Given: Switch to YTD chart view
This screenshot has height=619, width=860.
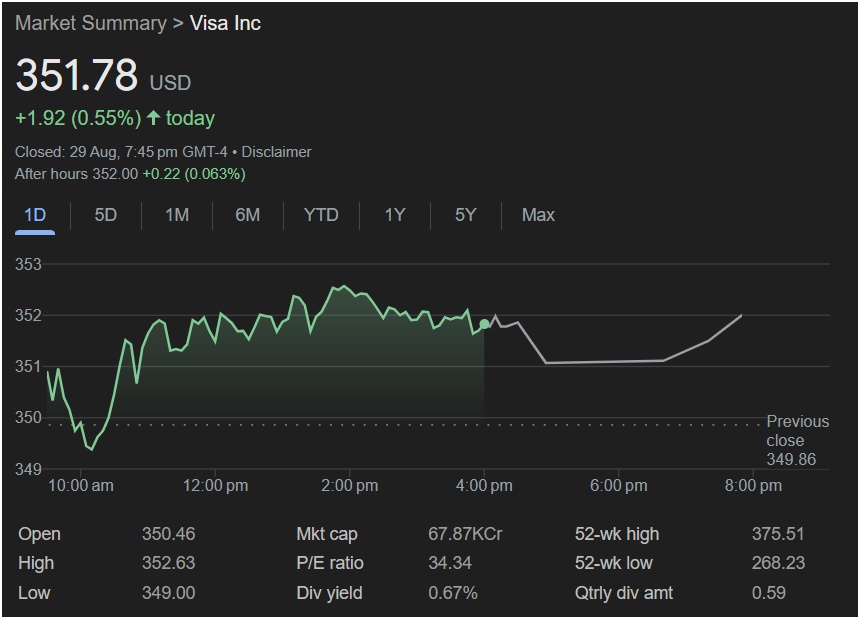Looking at the screenshot, I should click(x=321, y=215).
